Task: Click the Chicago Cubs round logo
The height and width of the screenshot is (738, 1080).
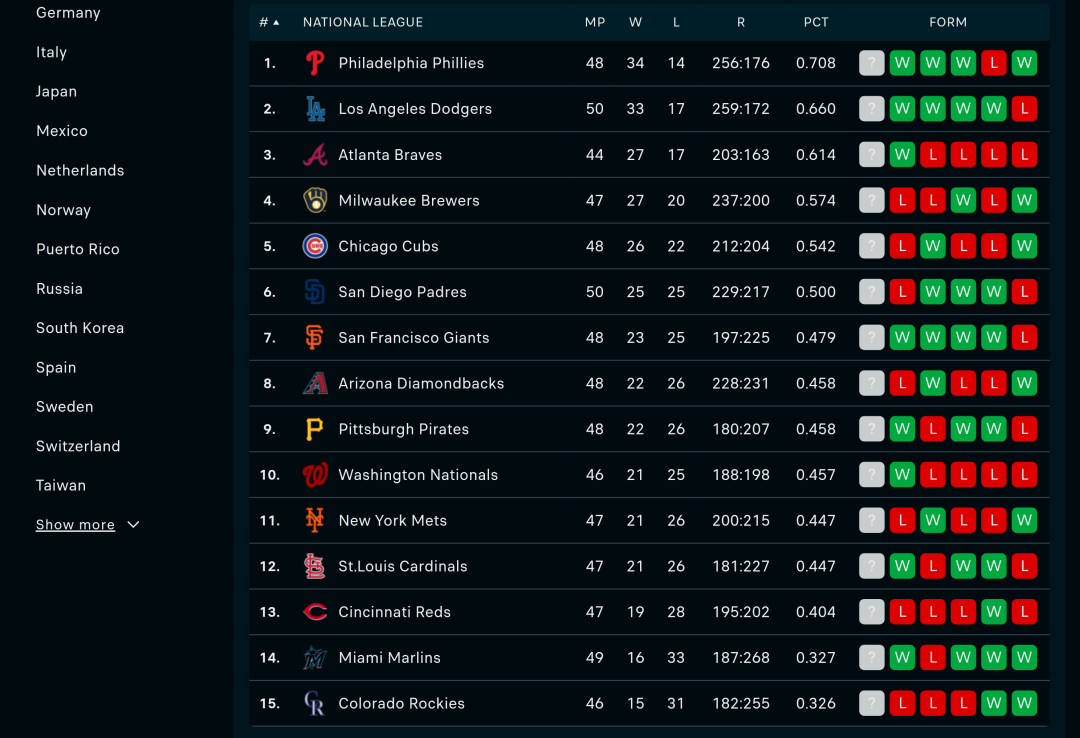Action: coord(315,246)
